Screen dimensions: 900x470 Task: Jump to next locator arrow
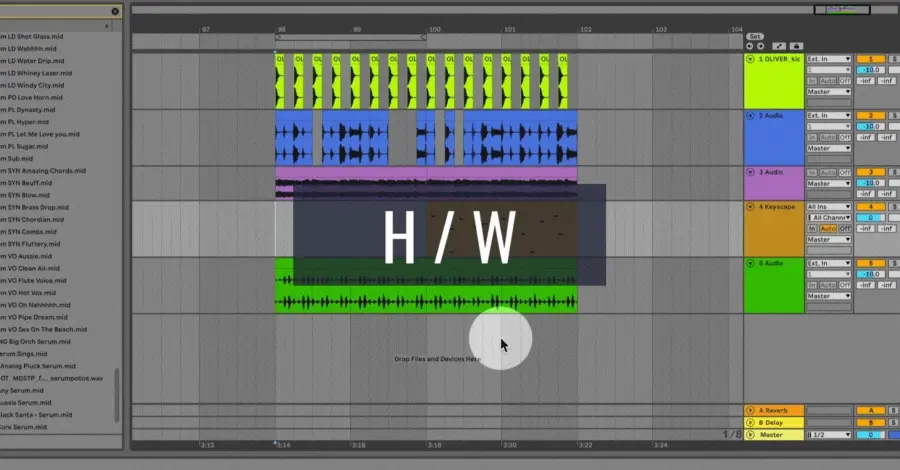[761, 46]
